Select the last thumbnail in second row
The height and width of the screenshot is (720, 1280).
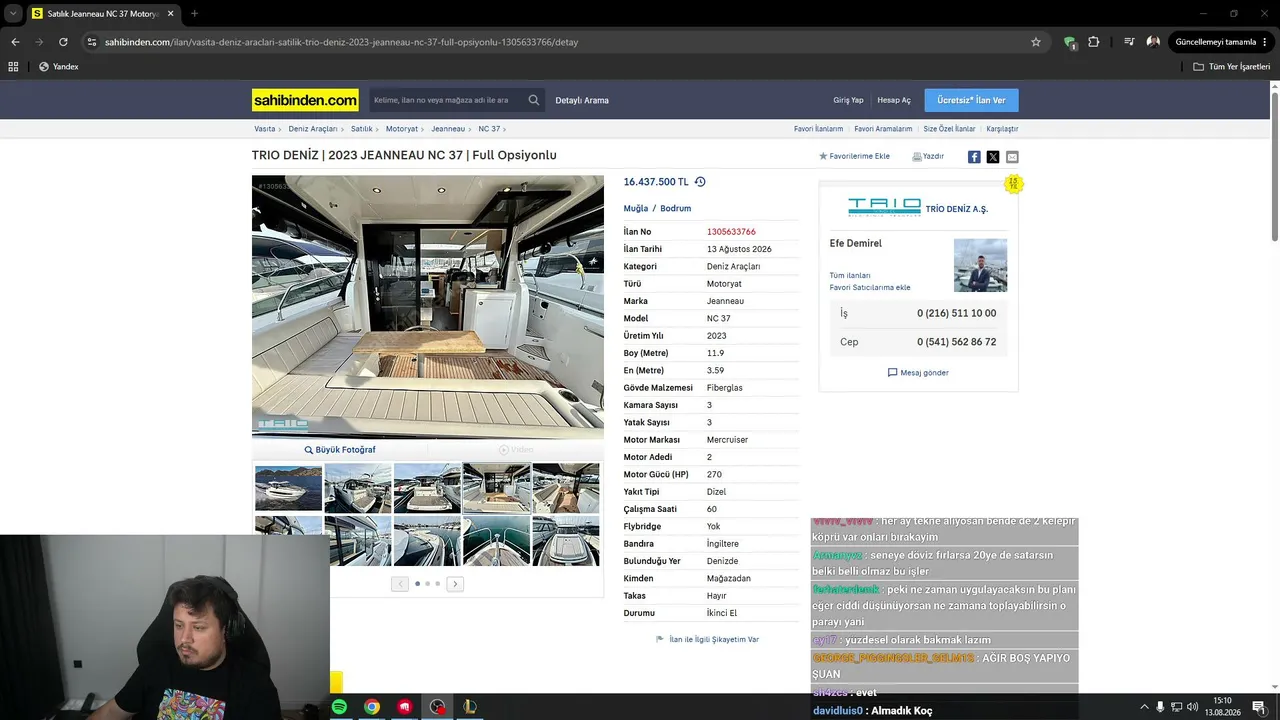(x=566, y=541)
